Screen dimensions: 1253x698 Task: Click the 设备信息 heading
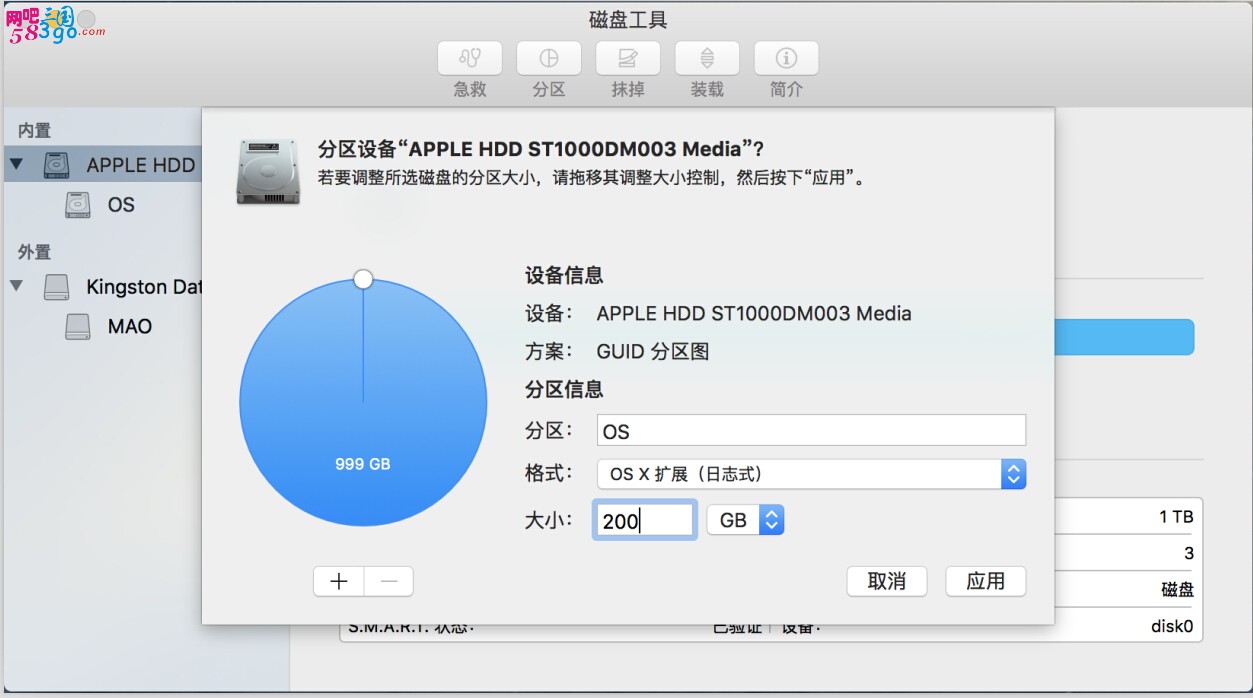(x=564, y=276)
